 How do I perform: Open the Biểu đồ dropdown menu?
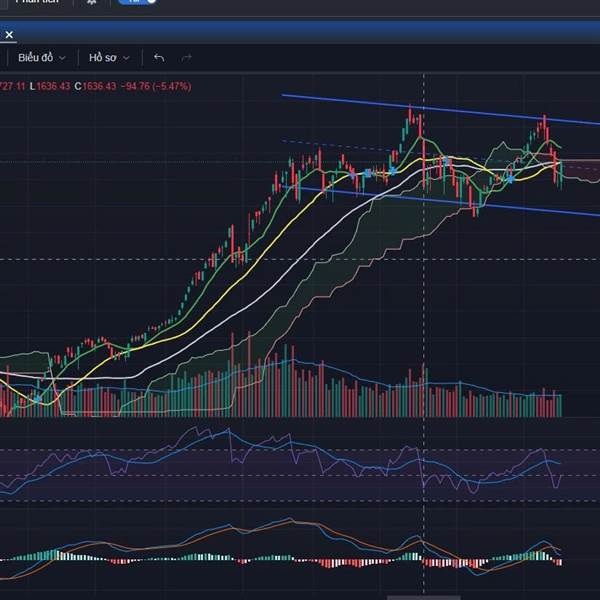point(41,58)
